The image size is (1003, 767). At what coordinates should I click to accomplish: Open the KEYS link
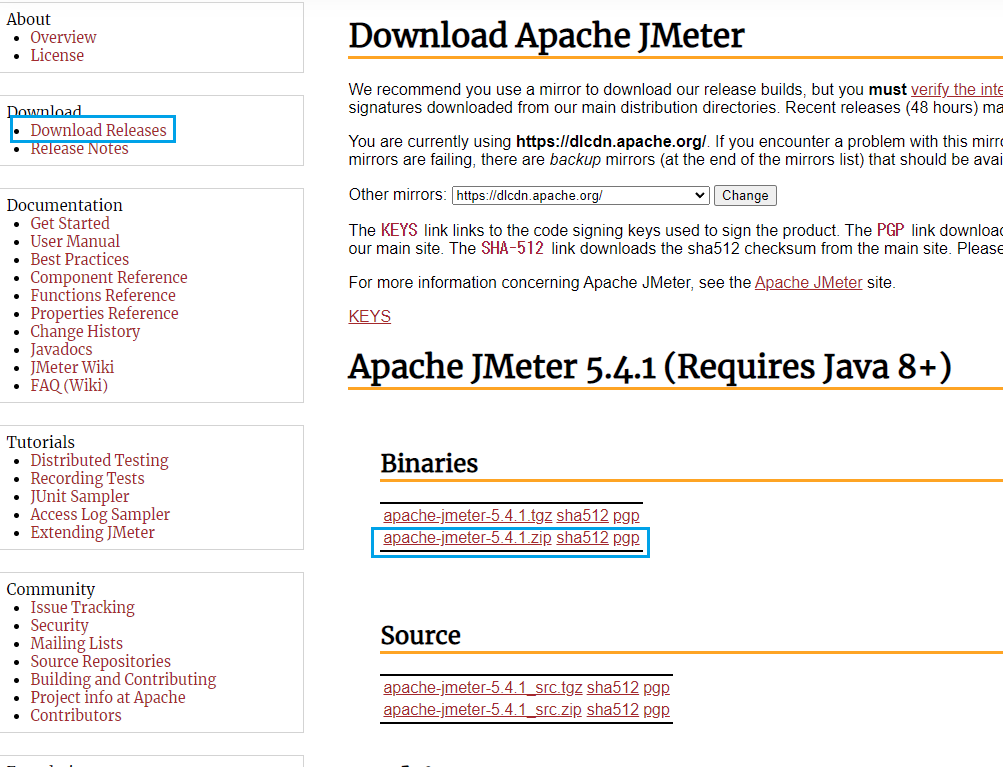pyautogui.click(x=369, y=316)
